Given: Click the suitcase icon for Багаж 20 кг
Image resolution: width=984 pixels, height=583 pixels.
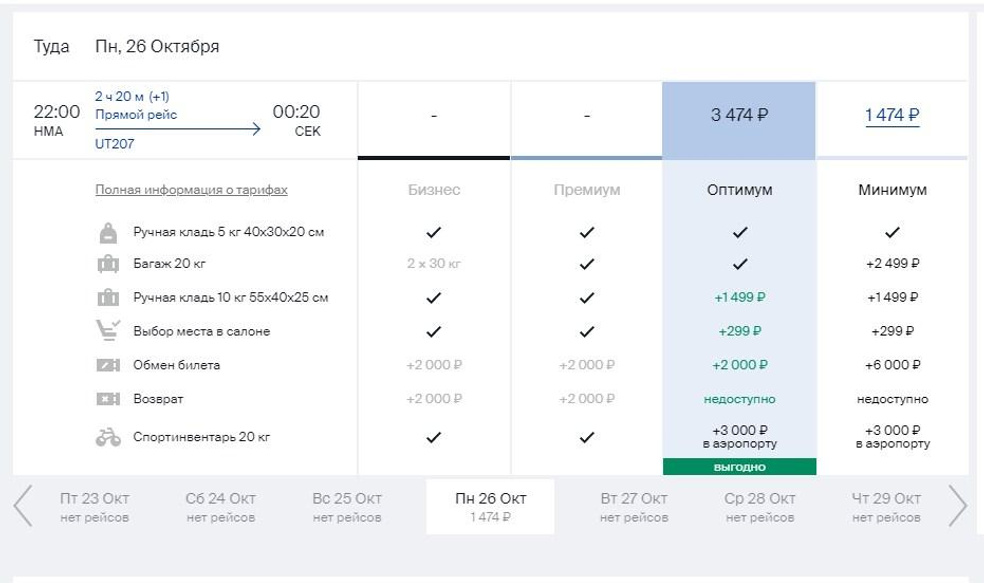Looking at the screenshot, I should (108, 264).
